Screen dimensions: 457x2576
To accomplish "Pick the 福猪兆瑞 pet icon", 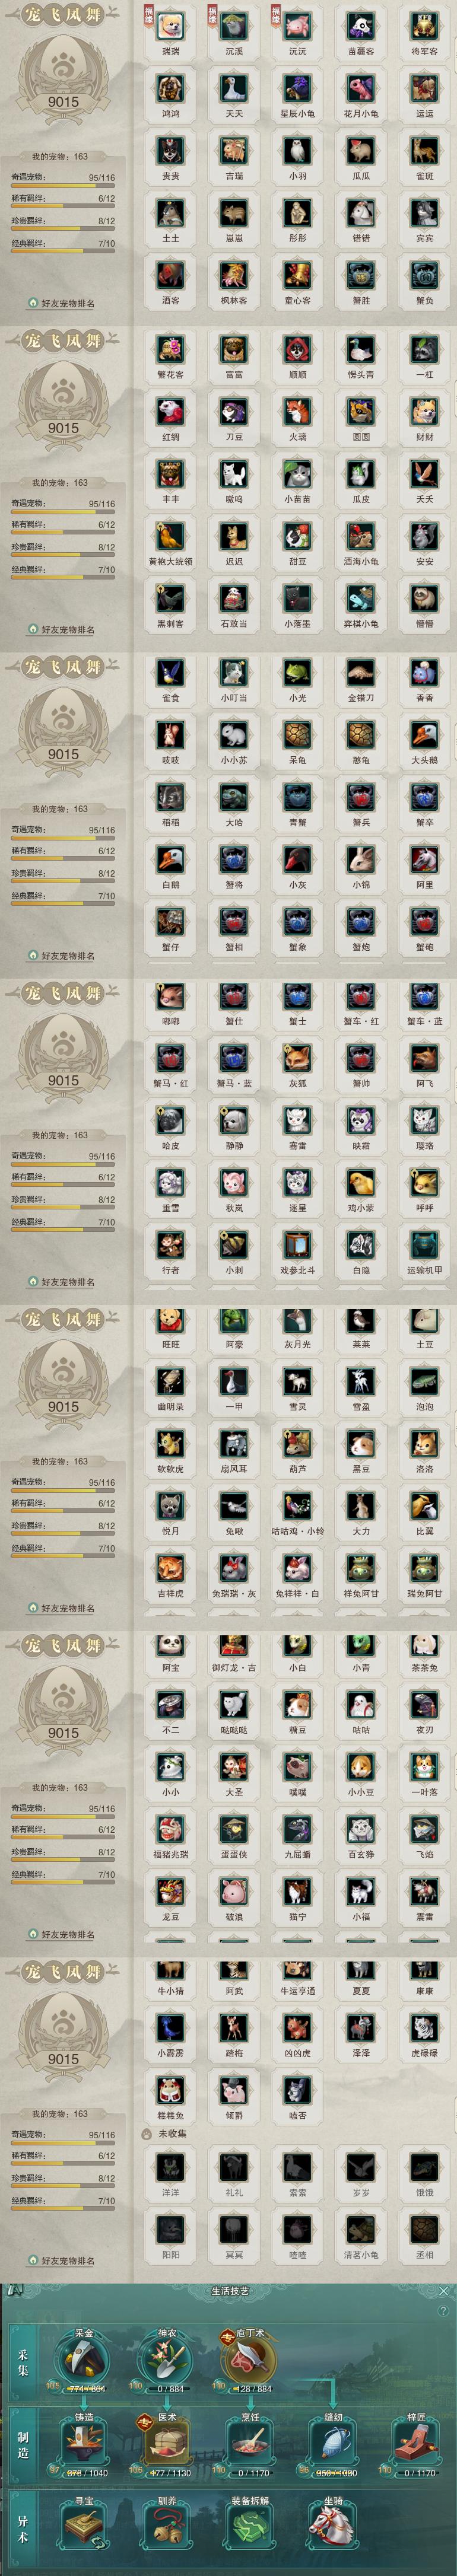I will tap(171, 1829).
